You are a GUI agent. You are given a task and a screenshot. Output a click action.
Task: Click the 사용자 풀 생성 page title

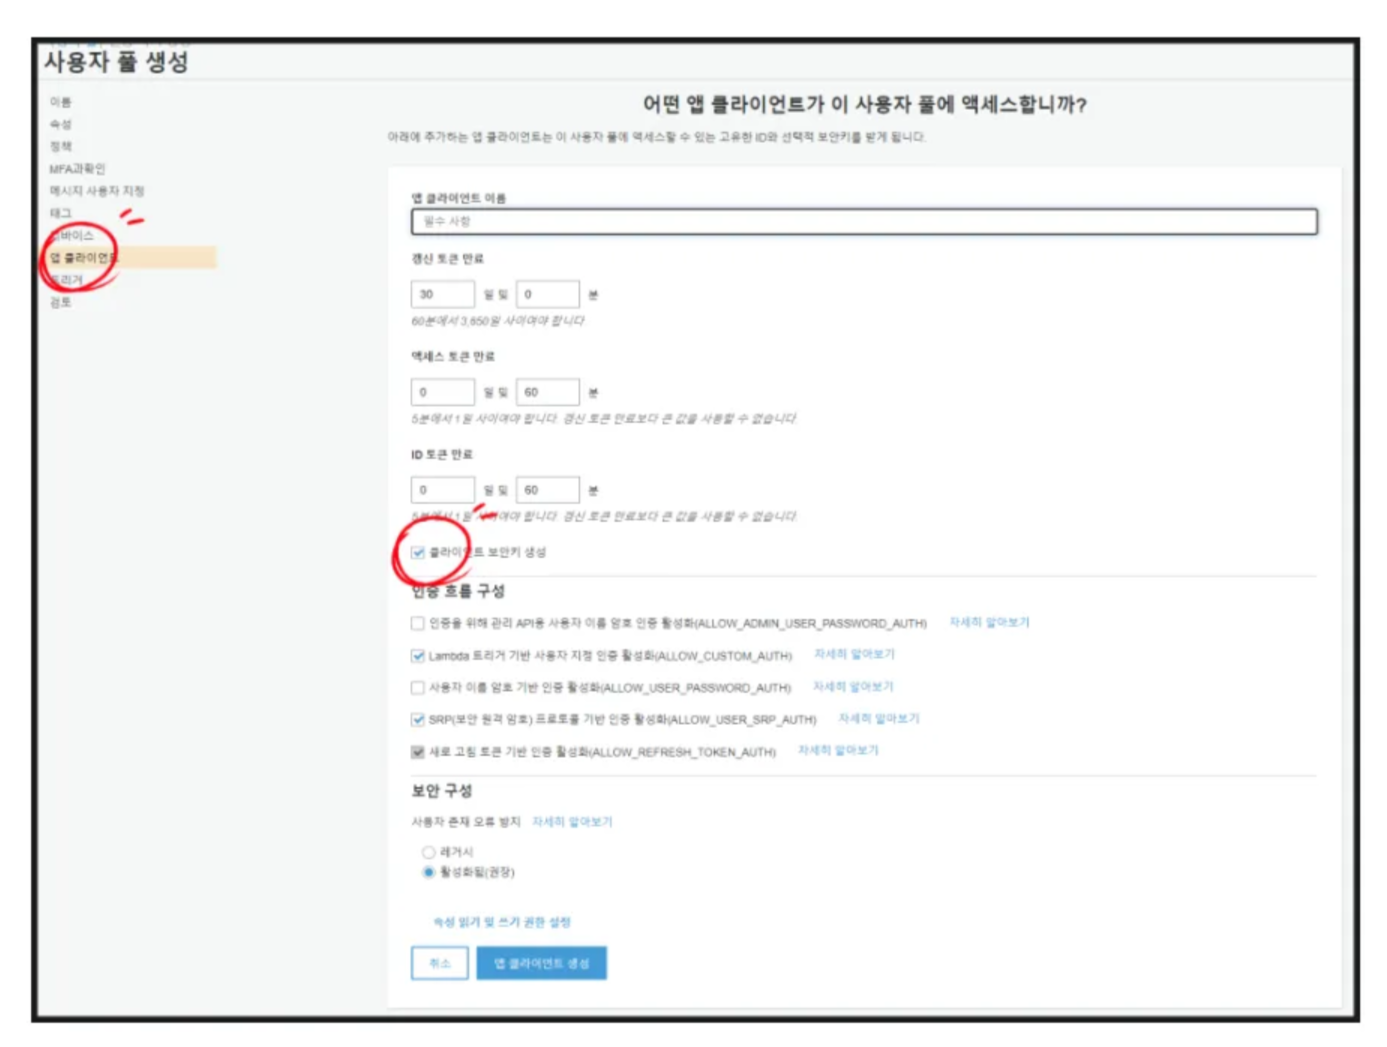(116, 62)
